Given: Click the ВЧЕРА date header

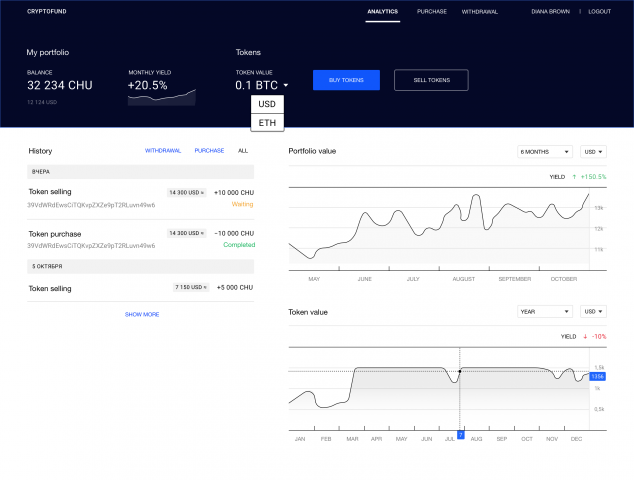Looking at the screenshot, I should coord(140,172).
